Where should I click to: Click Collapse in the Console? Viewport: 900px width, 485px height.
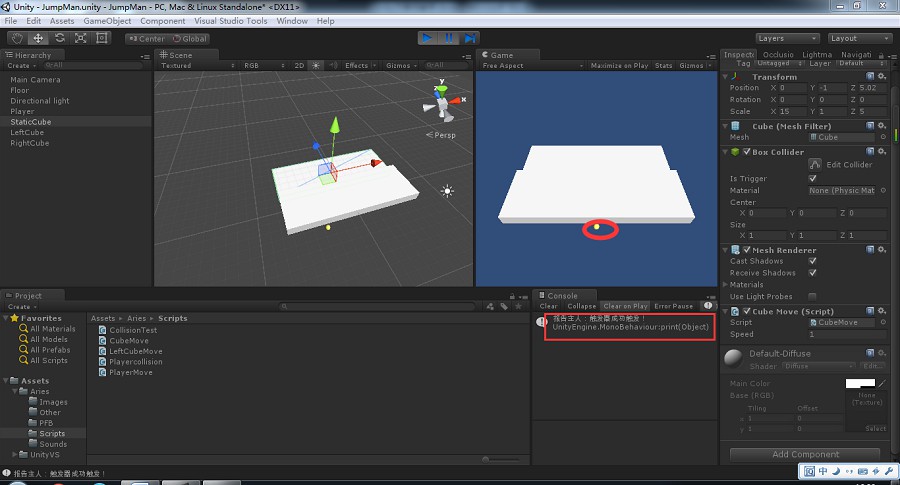[581, 306]
